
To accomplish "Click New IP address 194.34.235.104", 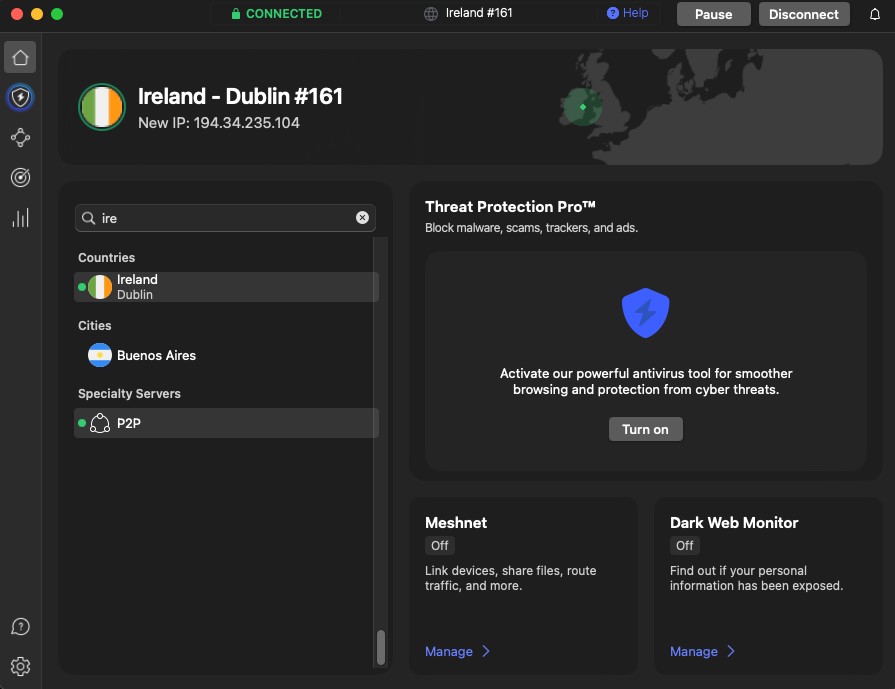I will pyautogui.click(x=219, y=123).
